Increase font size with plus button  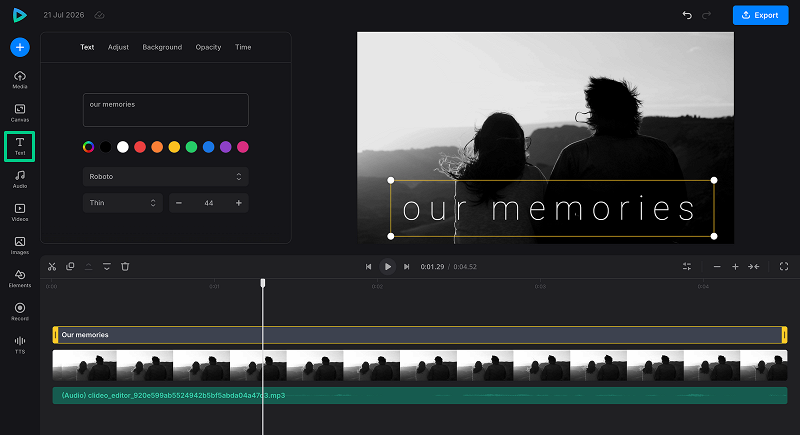[239, 203]
